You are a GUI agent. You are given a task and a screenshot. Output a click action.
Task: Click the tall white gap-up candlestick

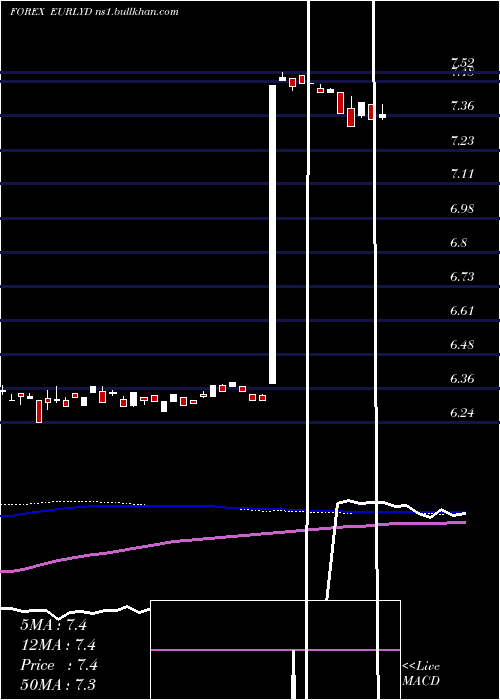272,234
